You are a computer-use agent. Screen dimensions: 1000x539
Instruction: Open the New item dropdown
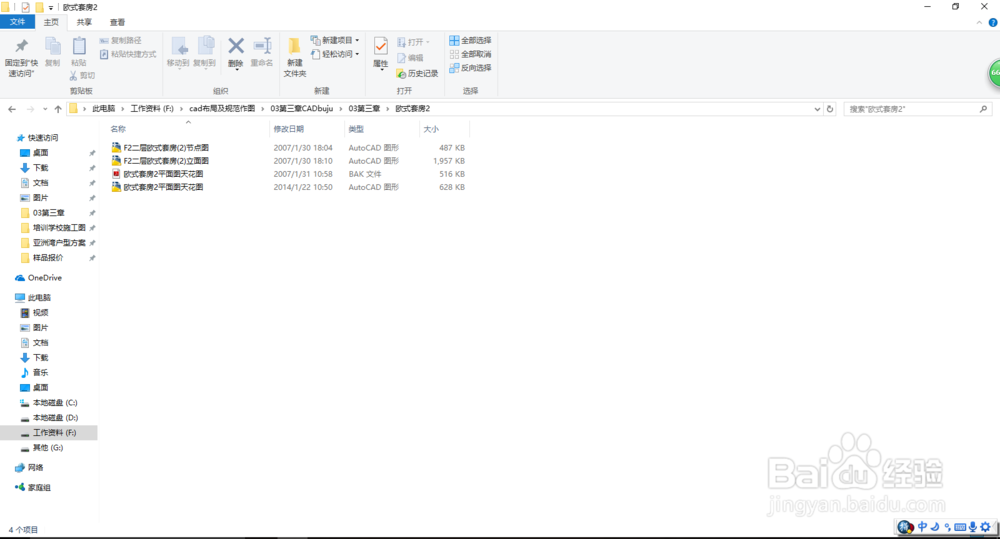click(x=335, y=40)
